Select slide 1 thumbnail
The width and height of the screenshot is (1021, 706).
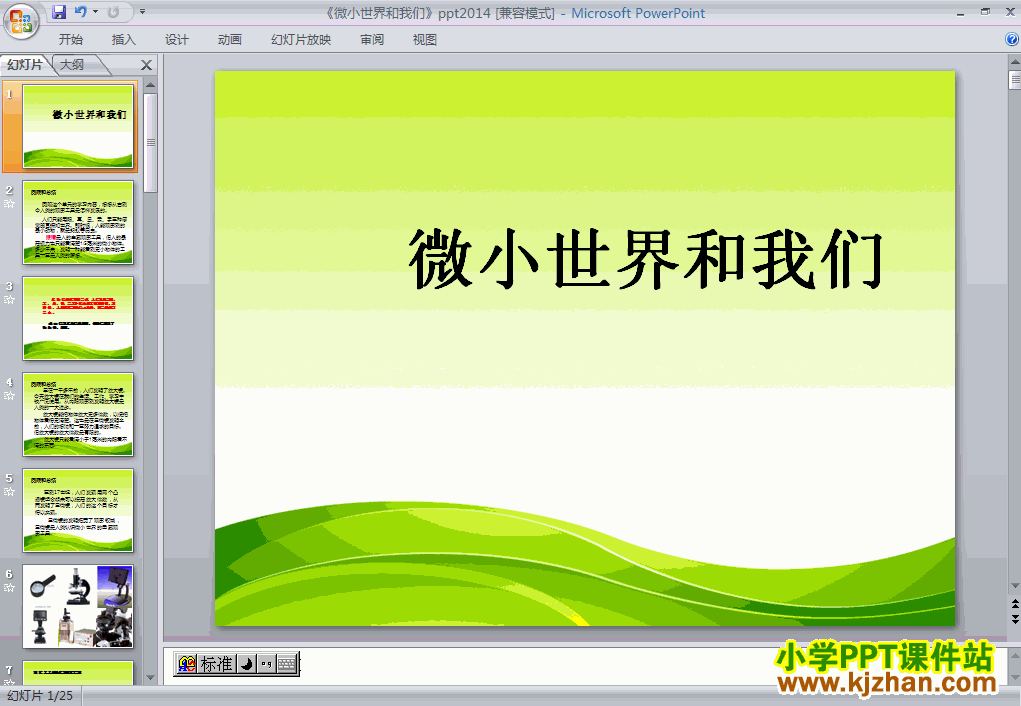(x=78, y=126)
